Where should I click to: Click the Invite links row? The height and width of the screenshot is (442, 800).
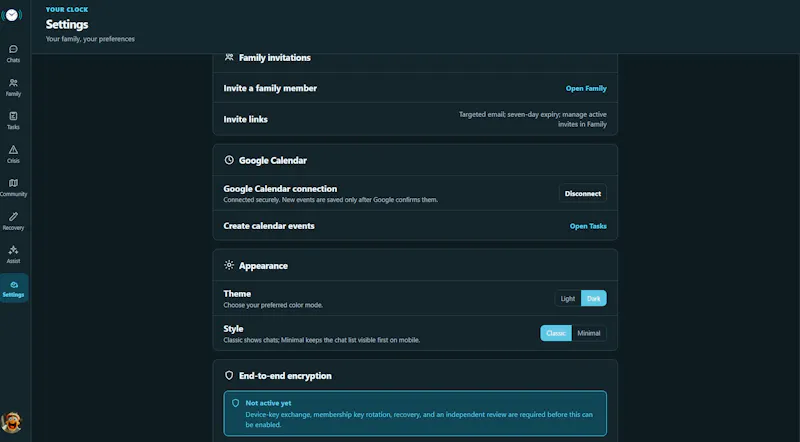pyautogui.click(x=415, y=119)
